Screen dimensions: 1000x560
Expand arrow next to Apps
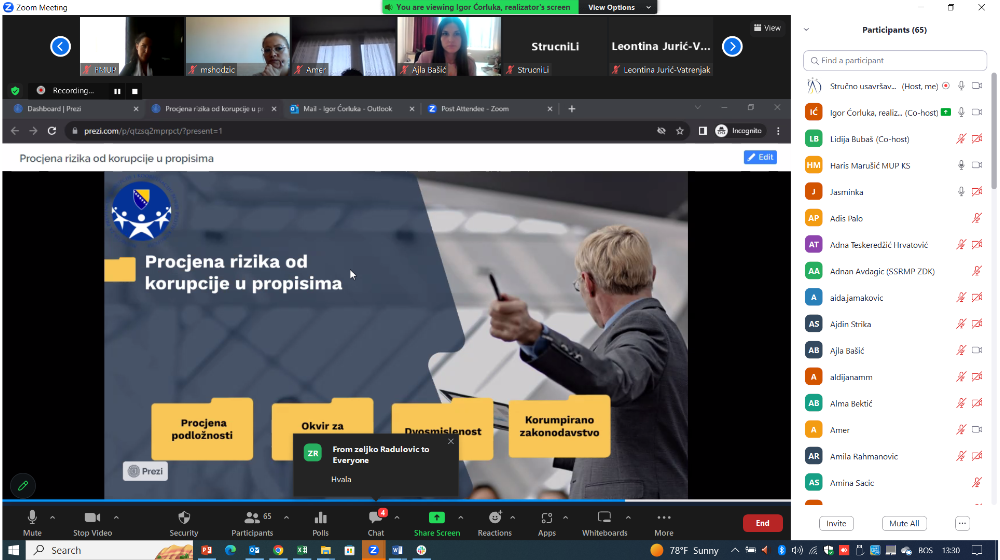coord(565,517)
